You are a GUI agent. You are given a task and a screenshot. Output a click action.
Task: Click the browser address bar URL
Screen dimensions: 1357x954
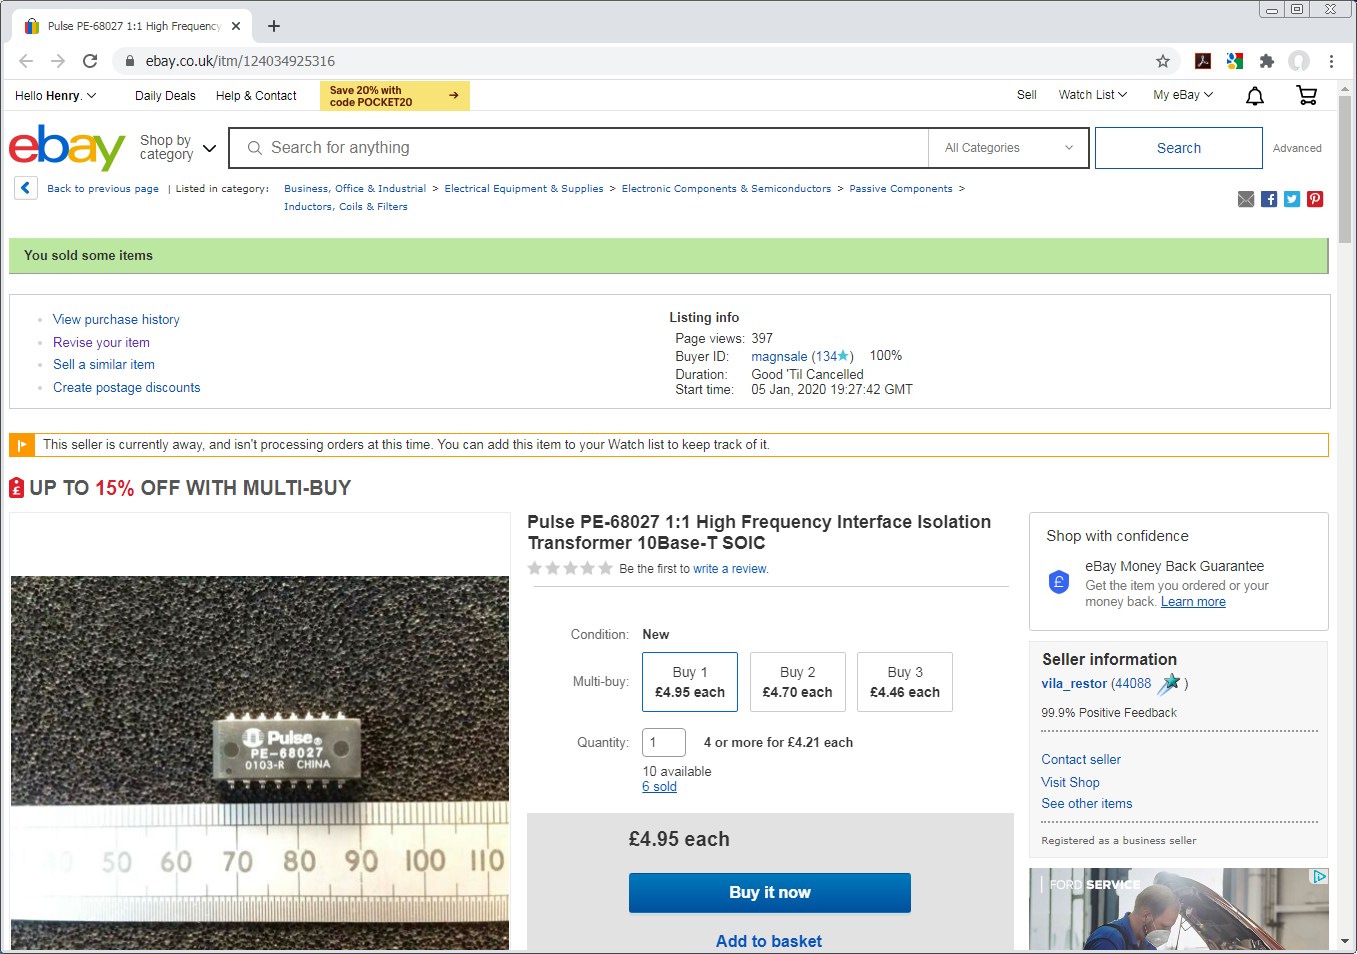[x=240, y=61]
